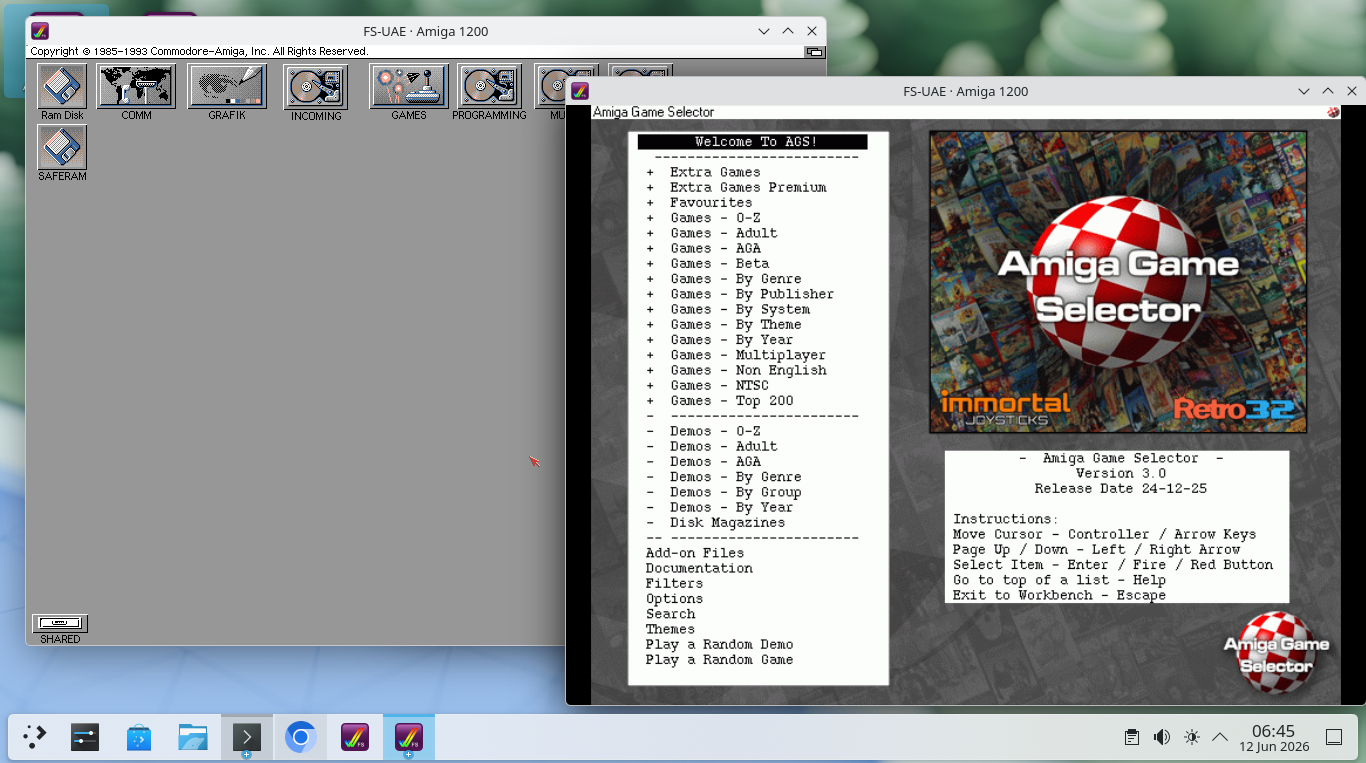Screen dimensions: 1366x763
Task: Open the clipboard tray icon
Action: click(1131, 737)
